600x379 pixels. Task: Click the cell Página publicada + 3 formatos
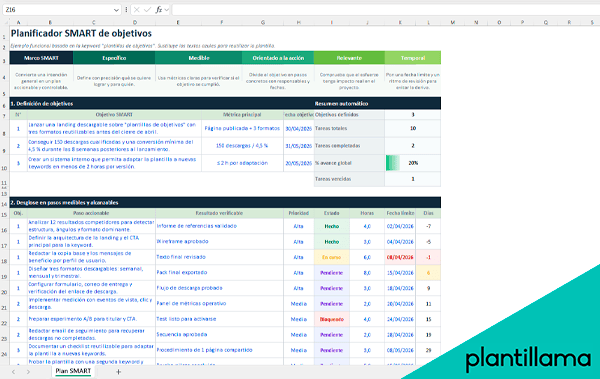242,128
